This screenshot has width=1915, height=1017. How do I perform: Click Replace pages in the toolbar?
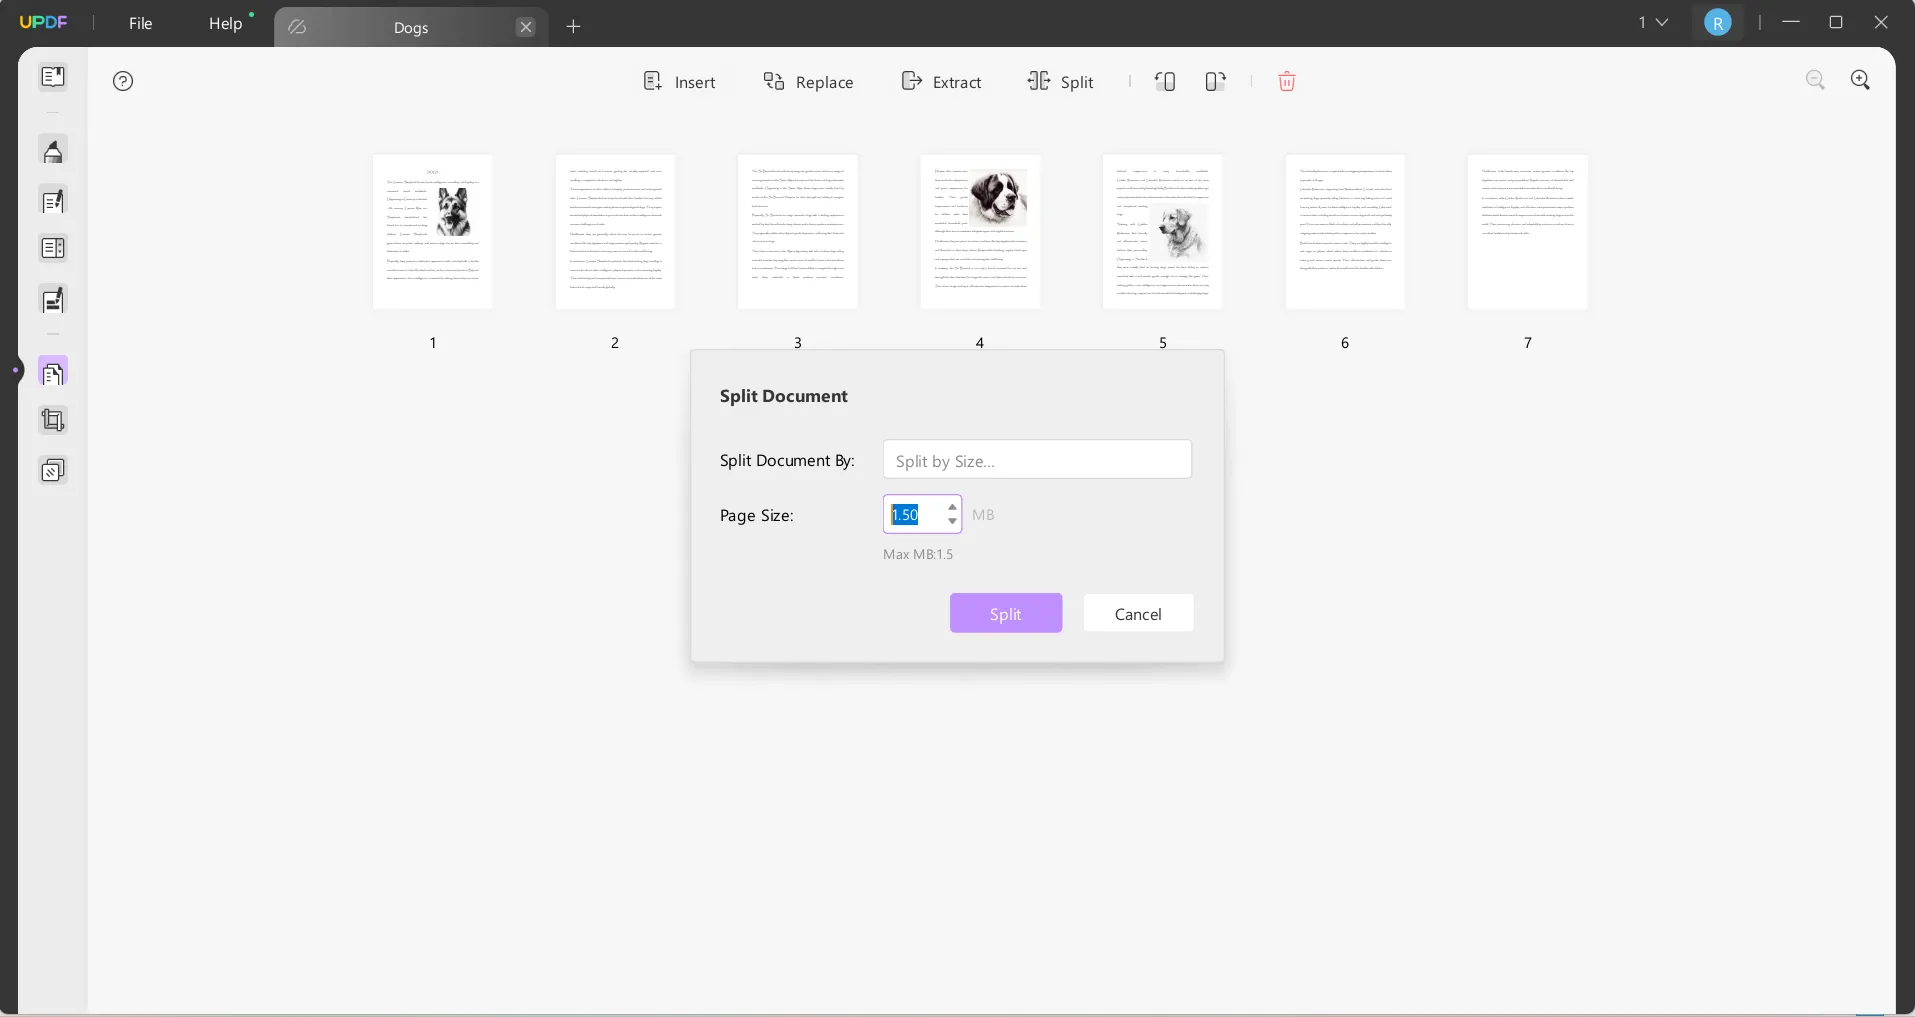coord(808,82)
